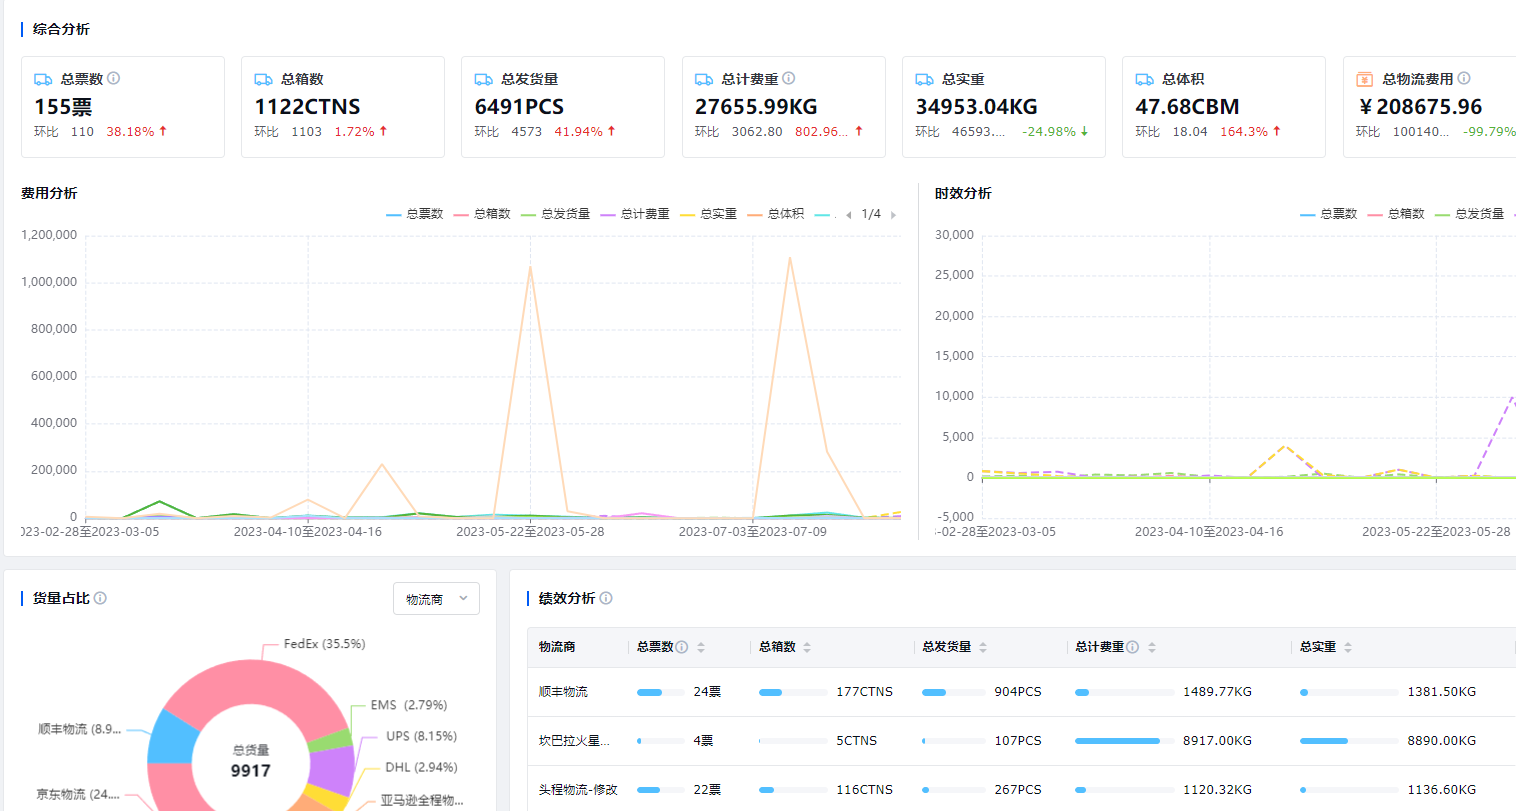Click the 总计费重 card value 27655.99KG

click(756, 107)
